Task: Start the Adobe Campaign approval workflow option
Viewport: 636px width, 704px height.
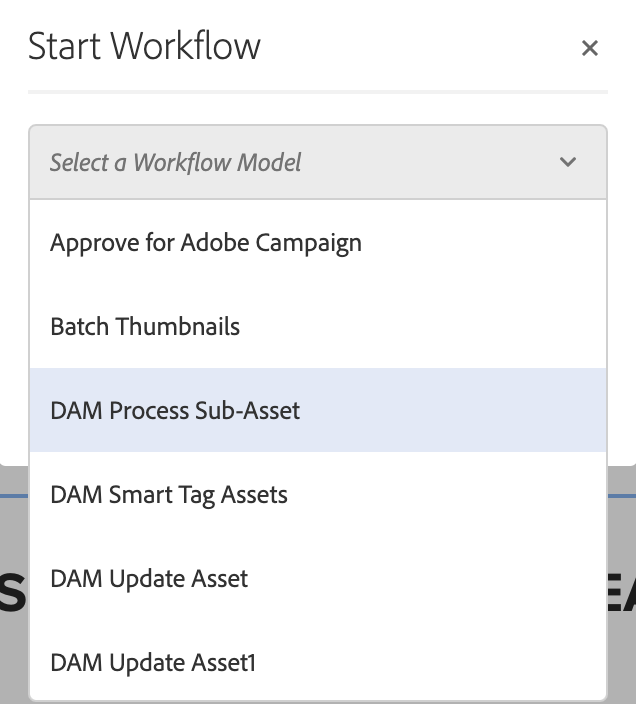Action: [206, 243]
